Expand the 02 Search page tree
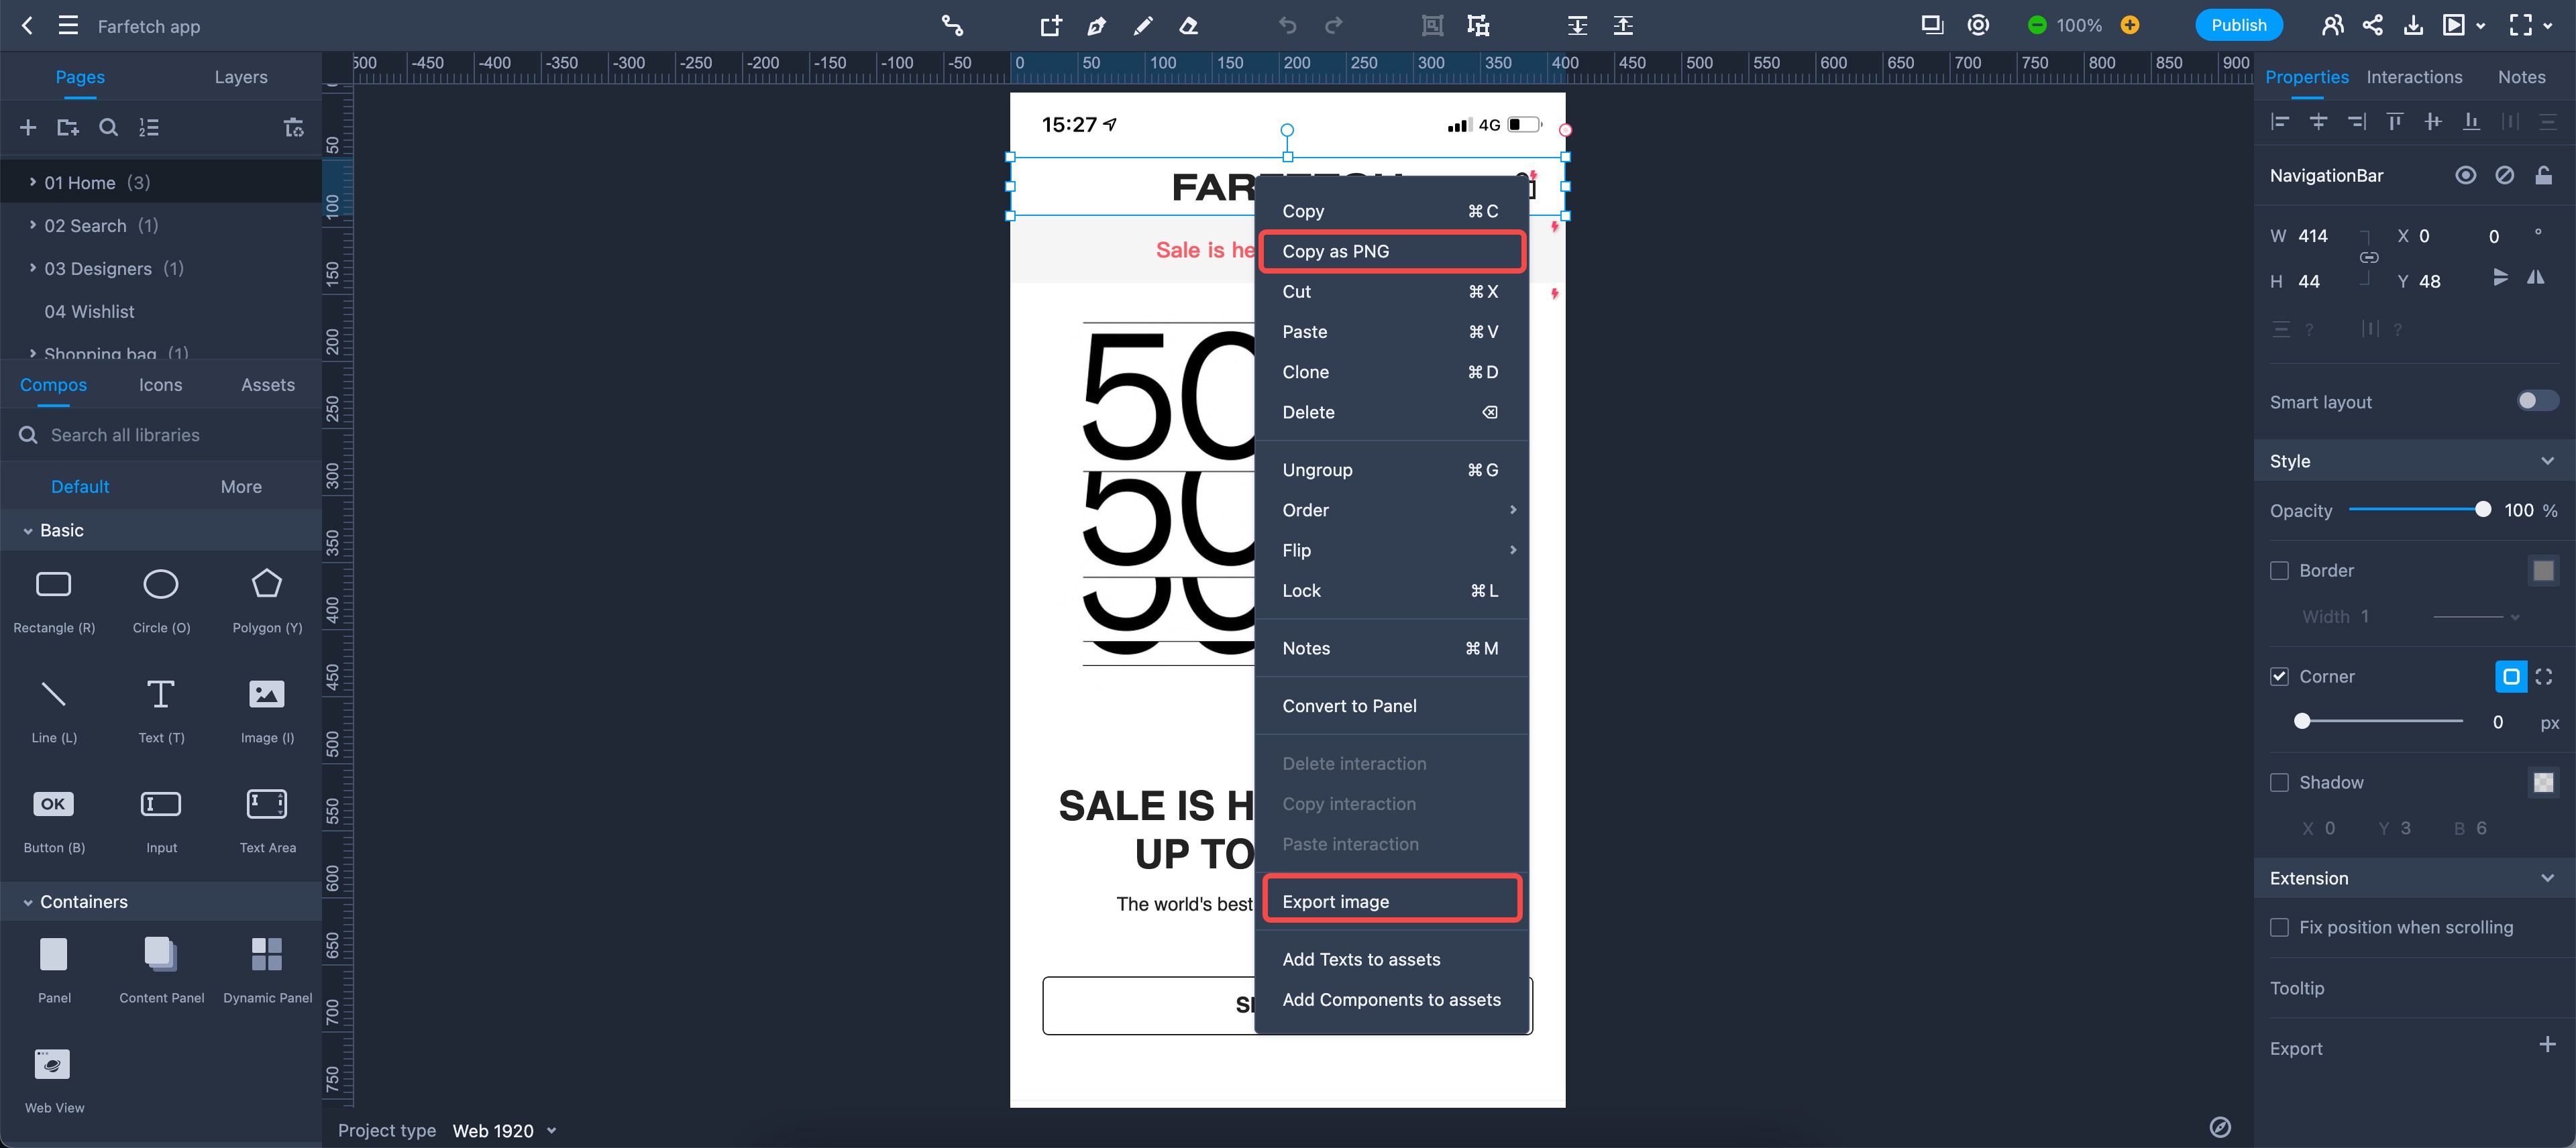2576x1148 pixels. point(33,225)
